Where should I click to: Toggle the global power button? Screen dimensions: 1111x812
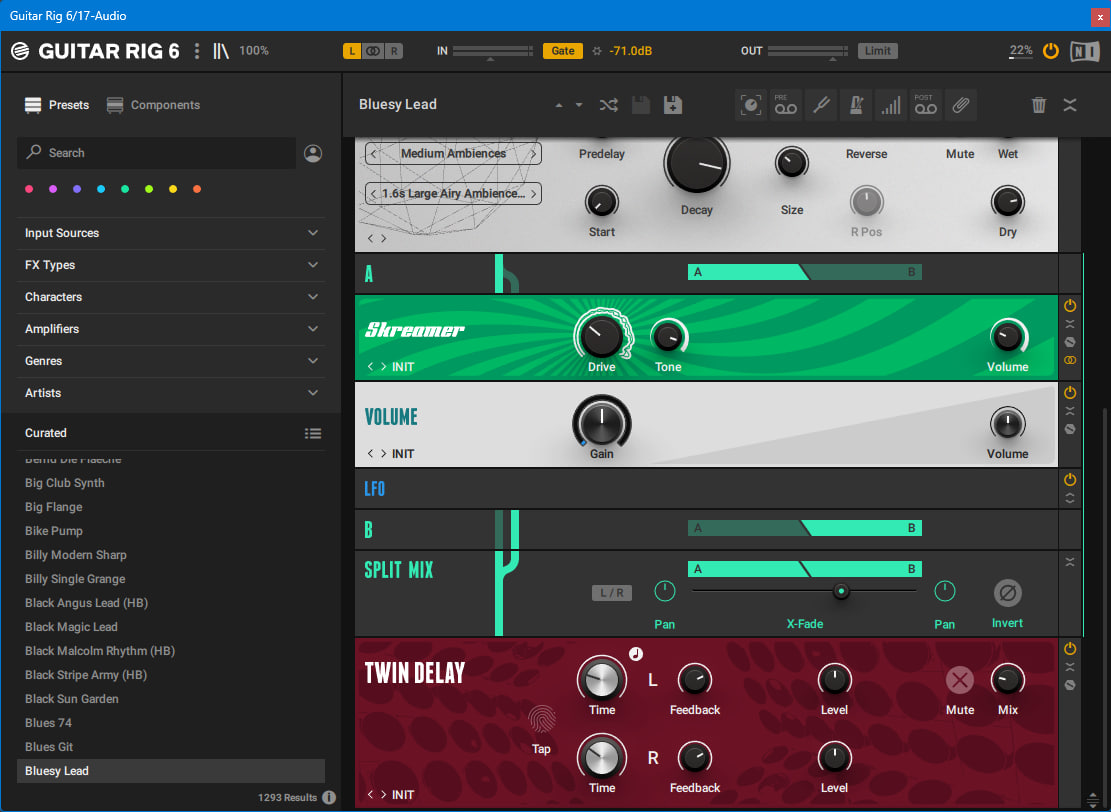[1051, 51]
